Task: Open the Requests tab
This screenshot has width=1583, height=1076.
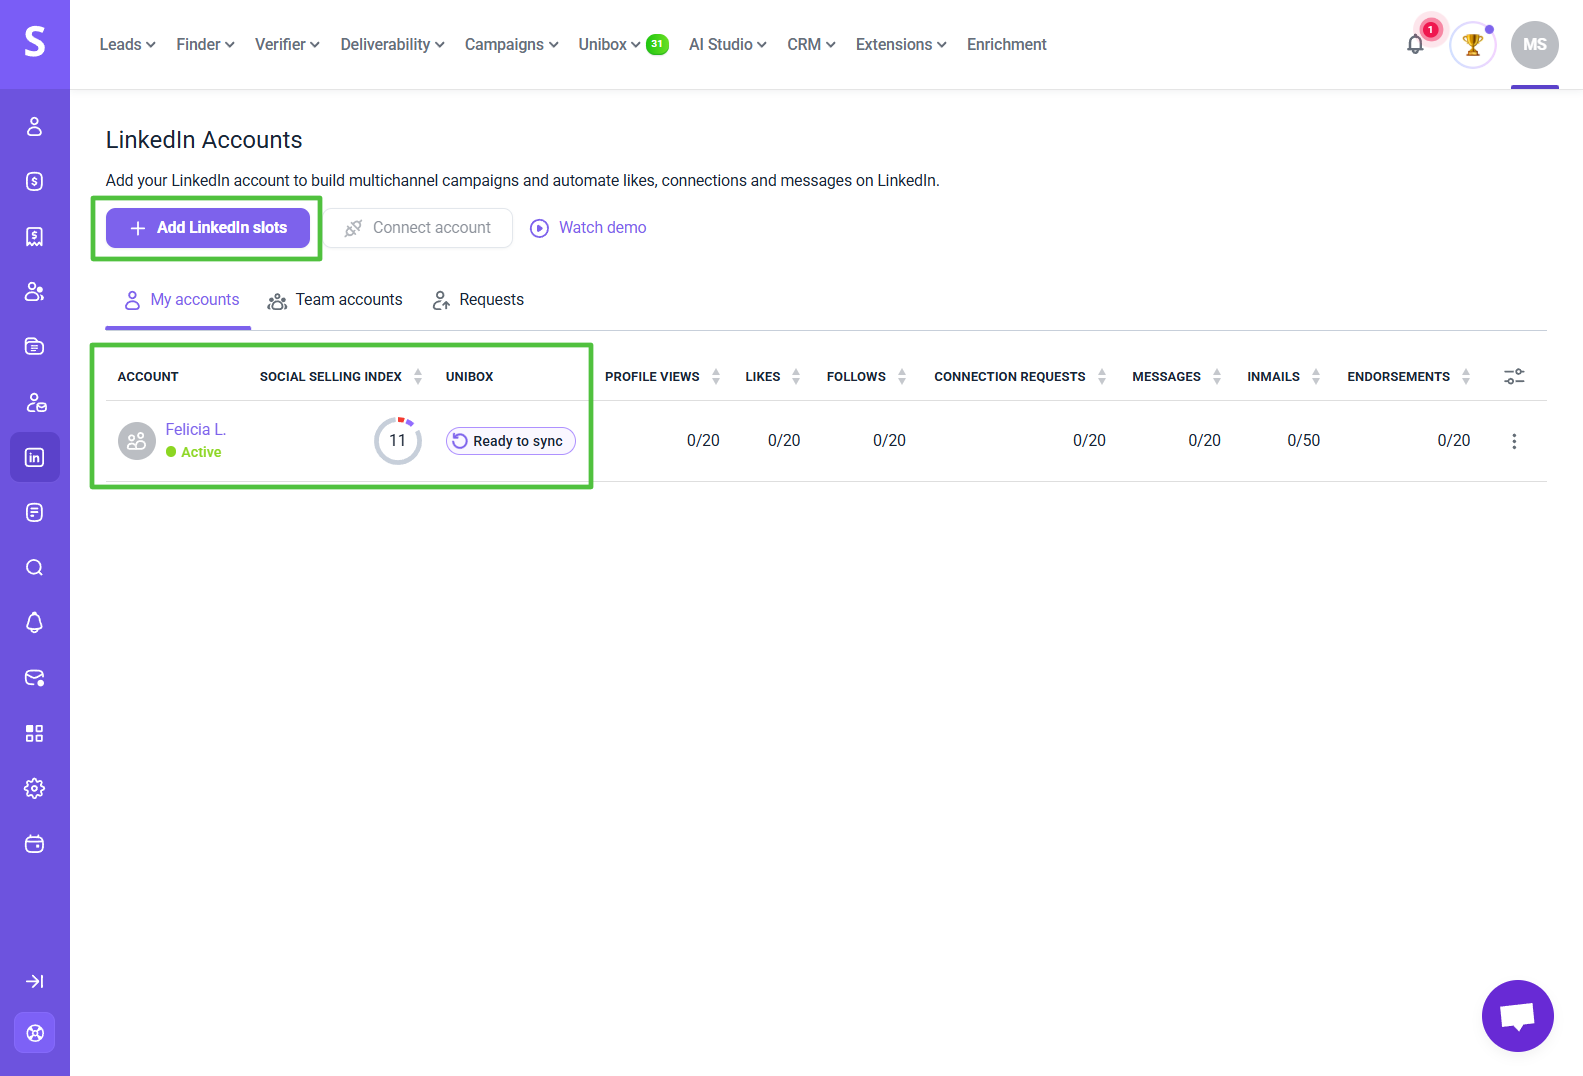Action: click(478, 300)
